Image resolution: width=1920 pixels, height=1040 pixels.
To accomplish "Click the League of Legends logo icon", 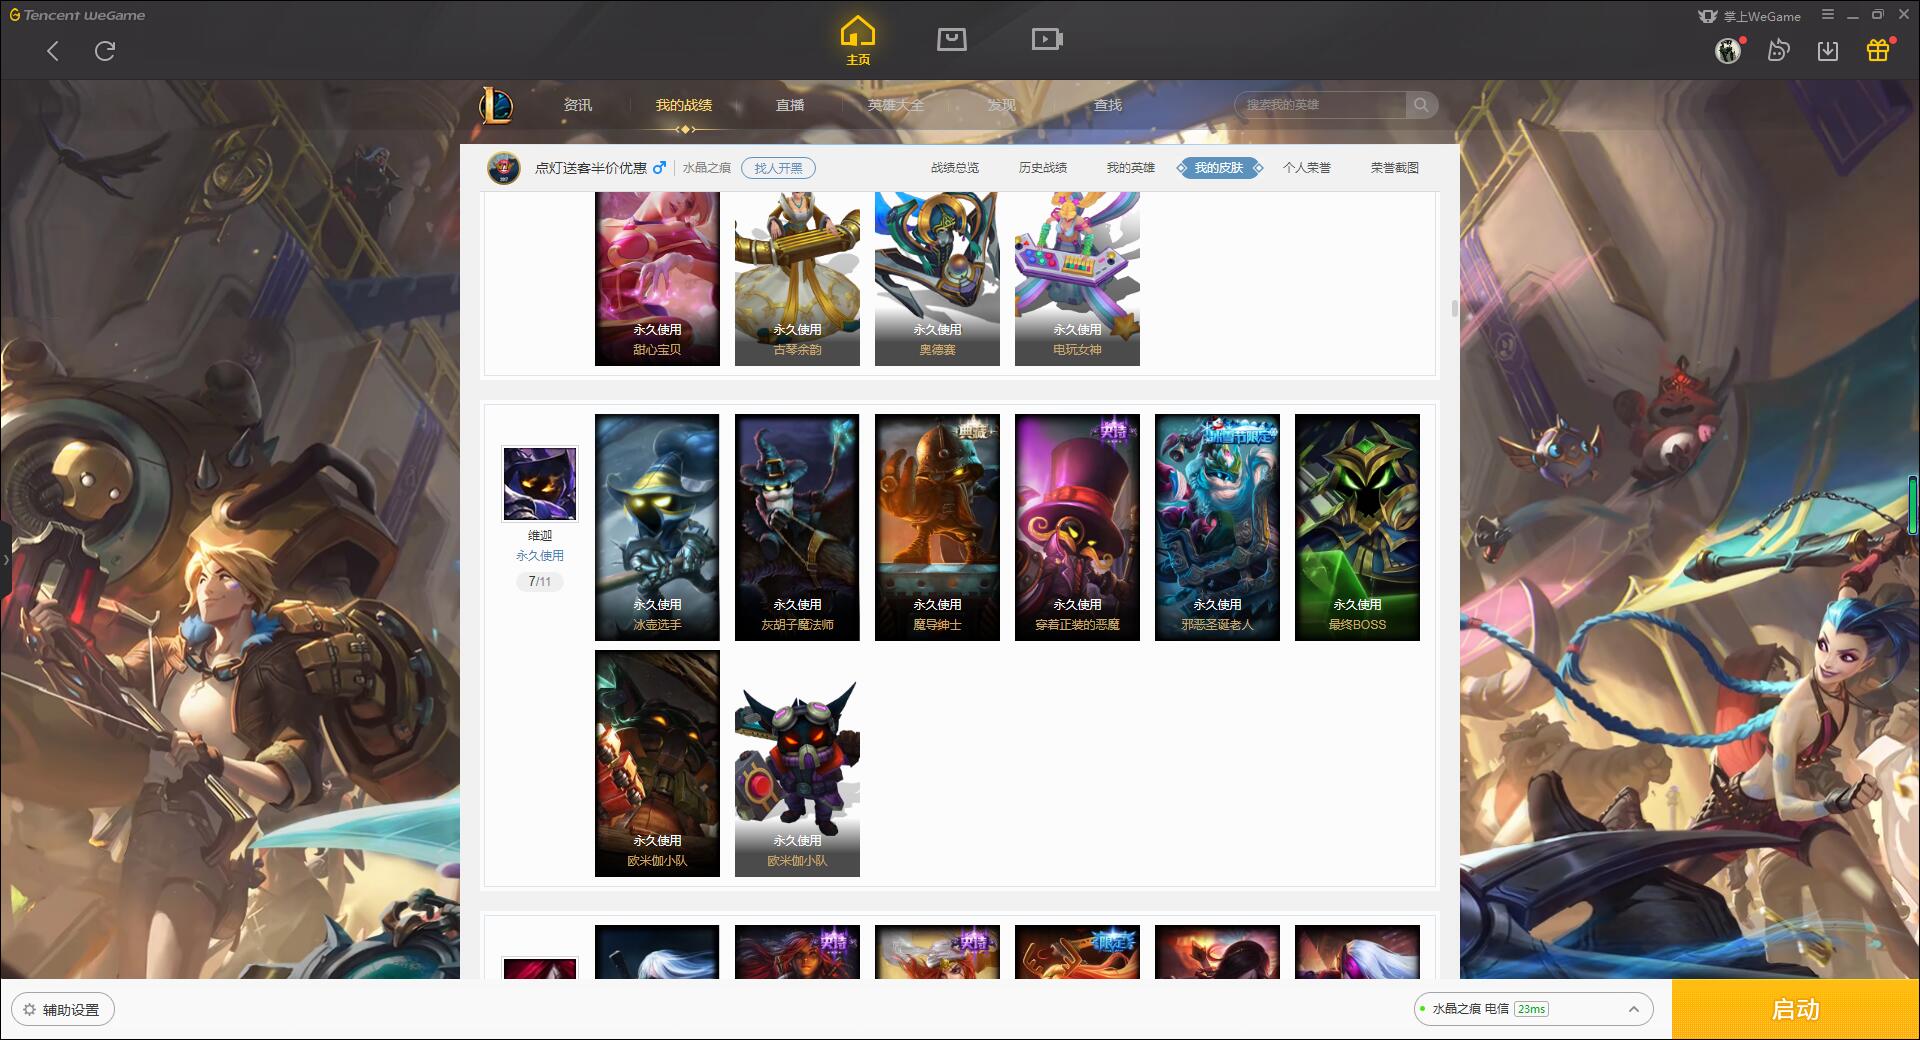I will [x=496, y=105].
